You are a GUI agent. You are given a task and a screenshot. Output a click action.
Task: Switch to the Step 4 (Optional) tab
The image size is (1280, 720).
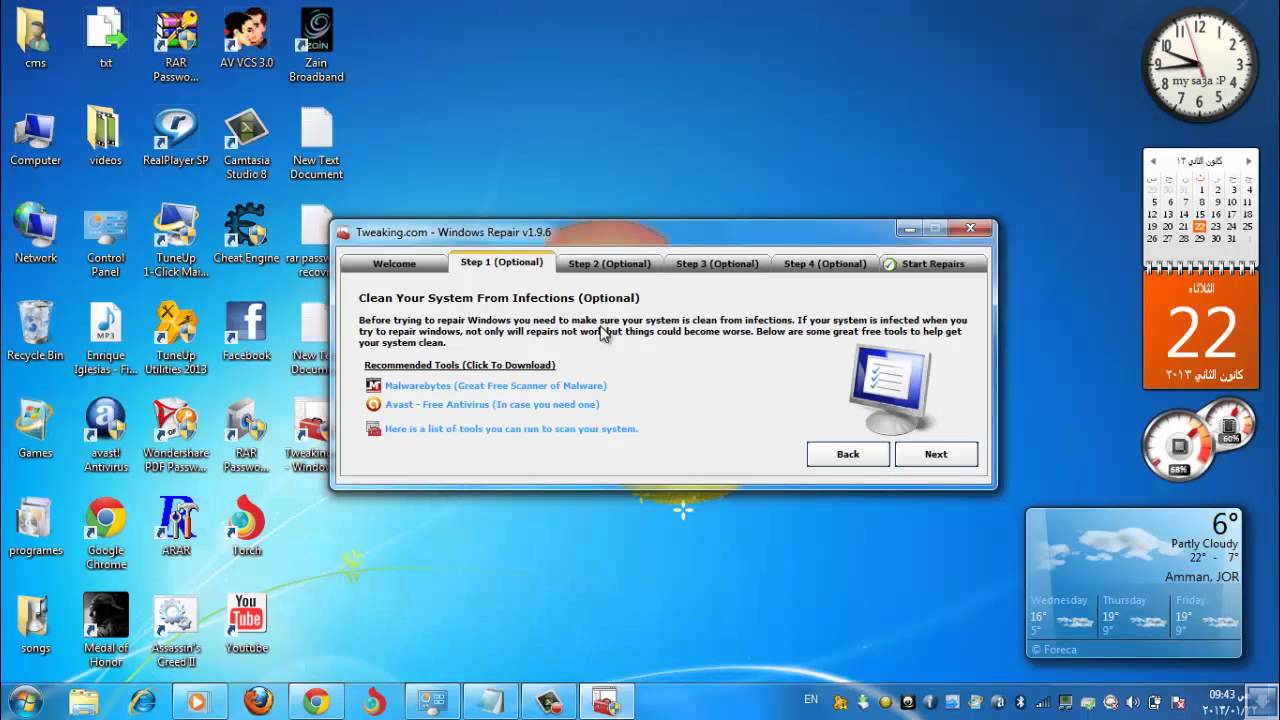(x=825, y=264)
